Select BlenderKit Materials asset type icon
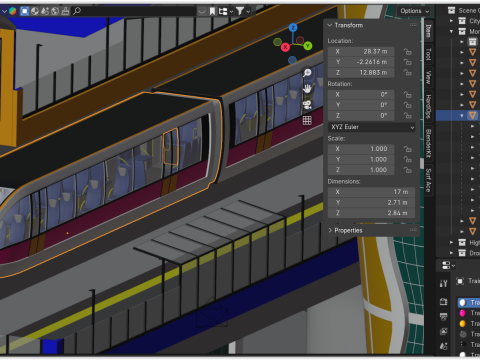Image resolution: width=480 pixels, height=360 pixels. pyautogui.click(x=35, y=11)
